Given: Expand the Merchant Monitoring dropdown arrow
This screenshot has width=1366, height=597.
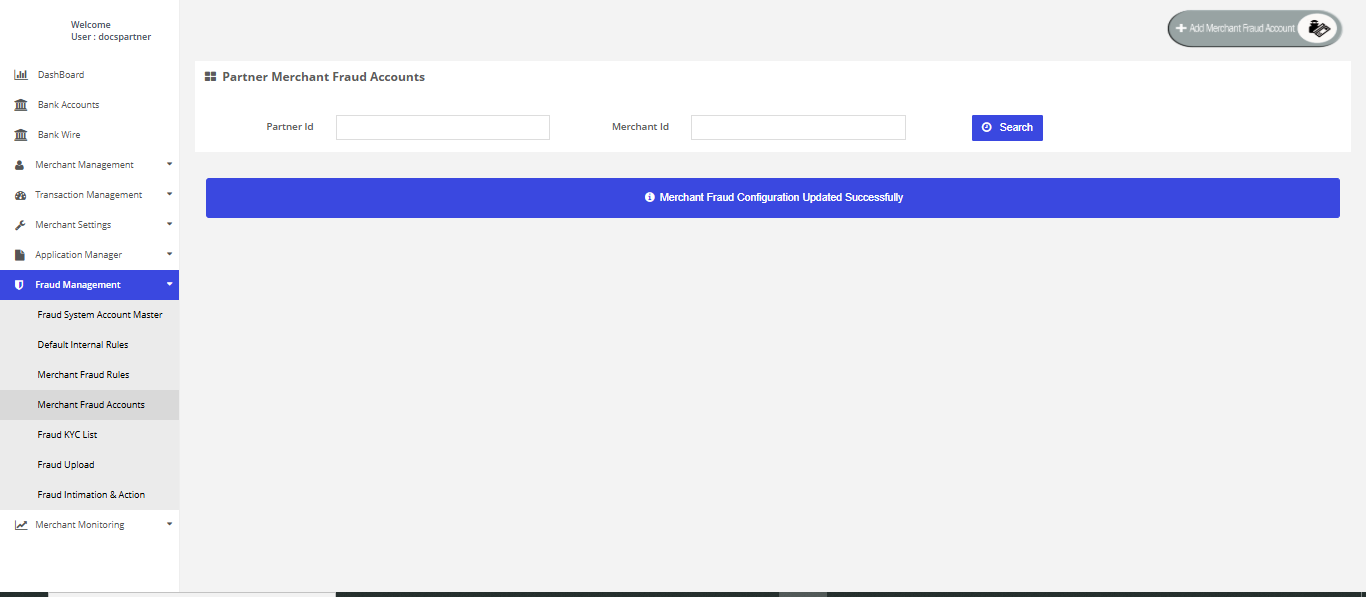Looking at the screenshot, I should (169, 524).
